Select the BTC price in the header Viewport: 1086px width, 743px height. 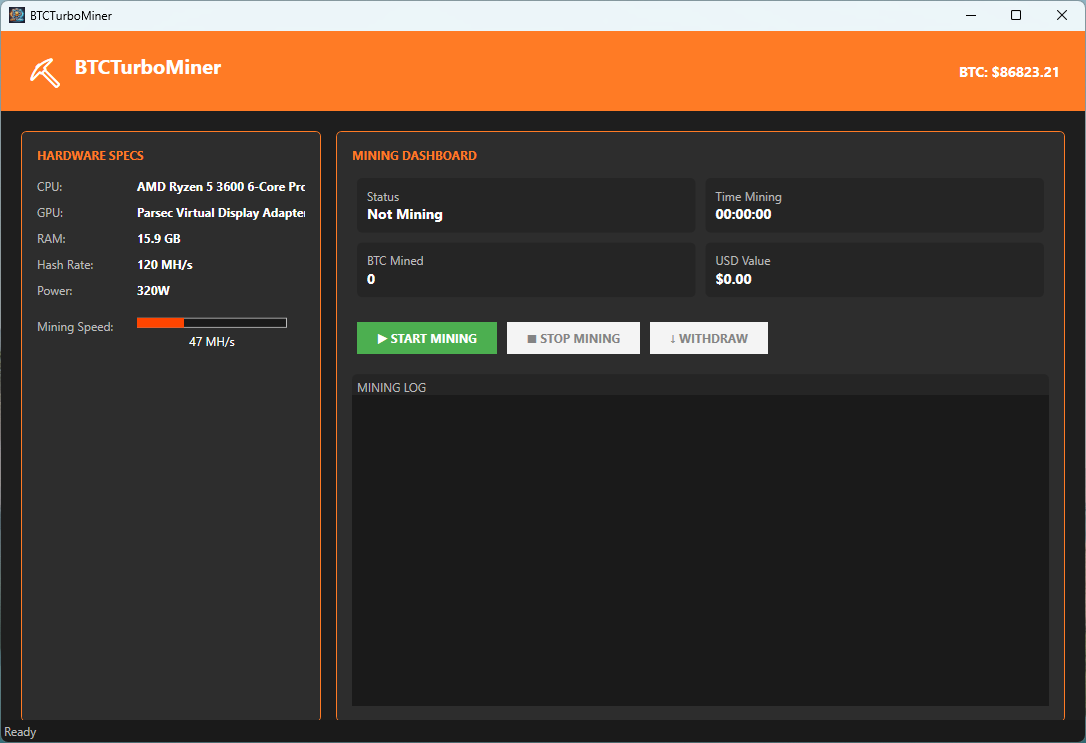coord(1008,72)
